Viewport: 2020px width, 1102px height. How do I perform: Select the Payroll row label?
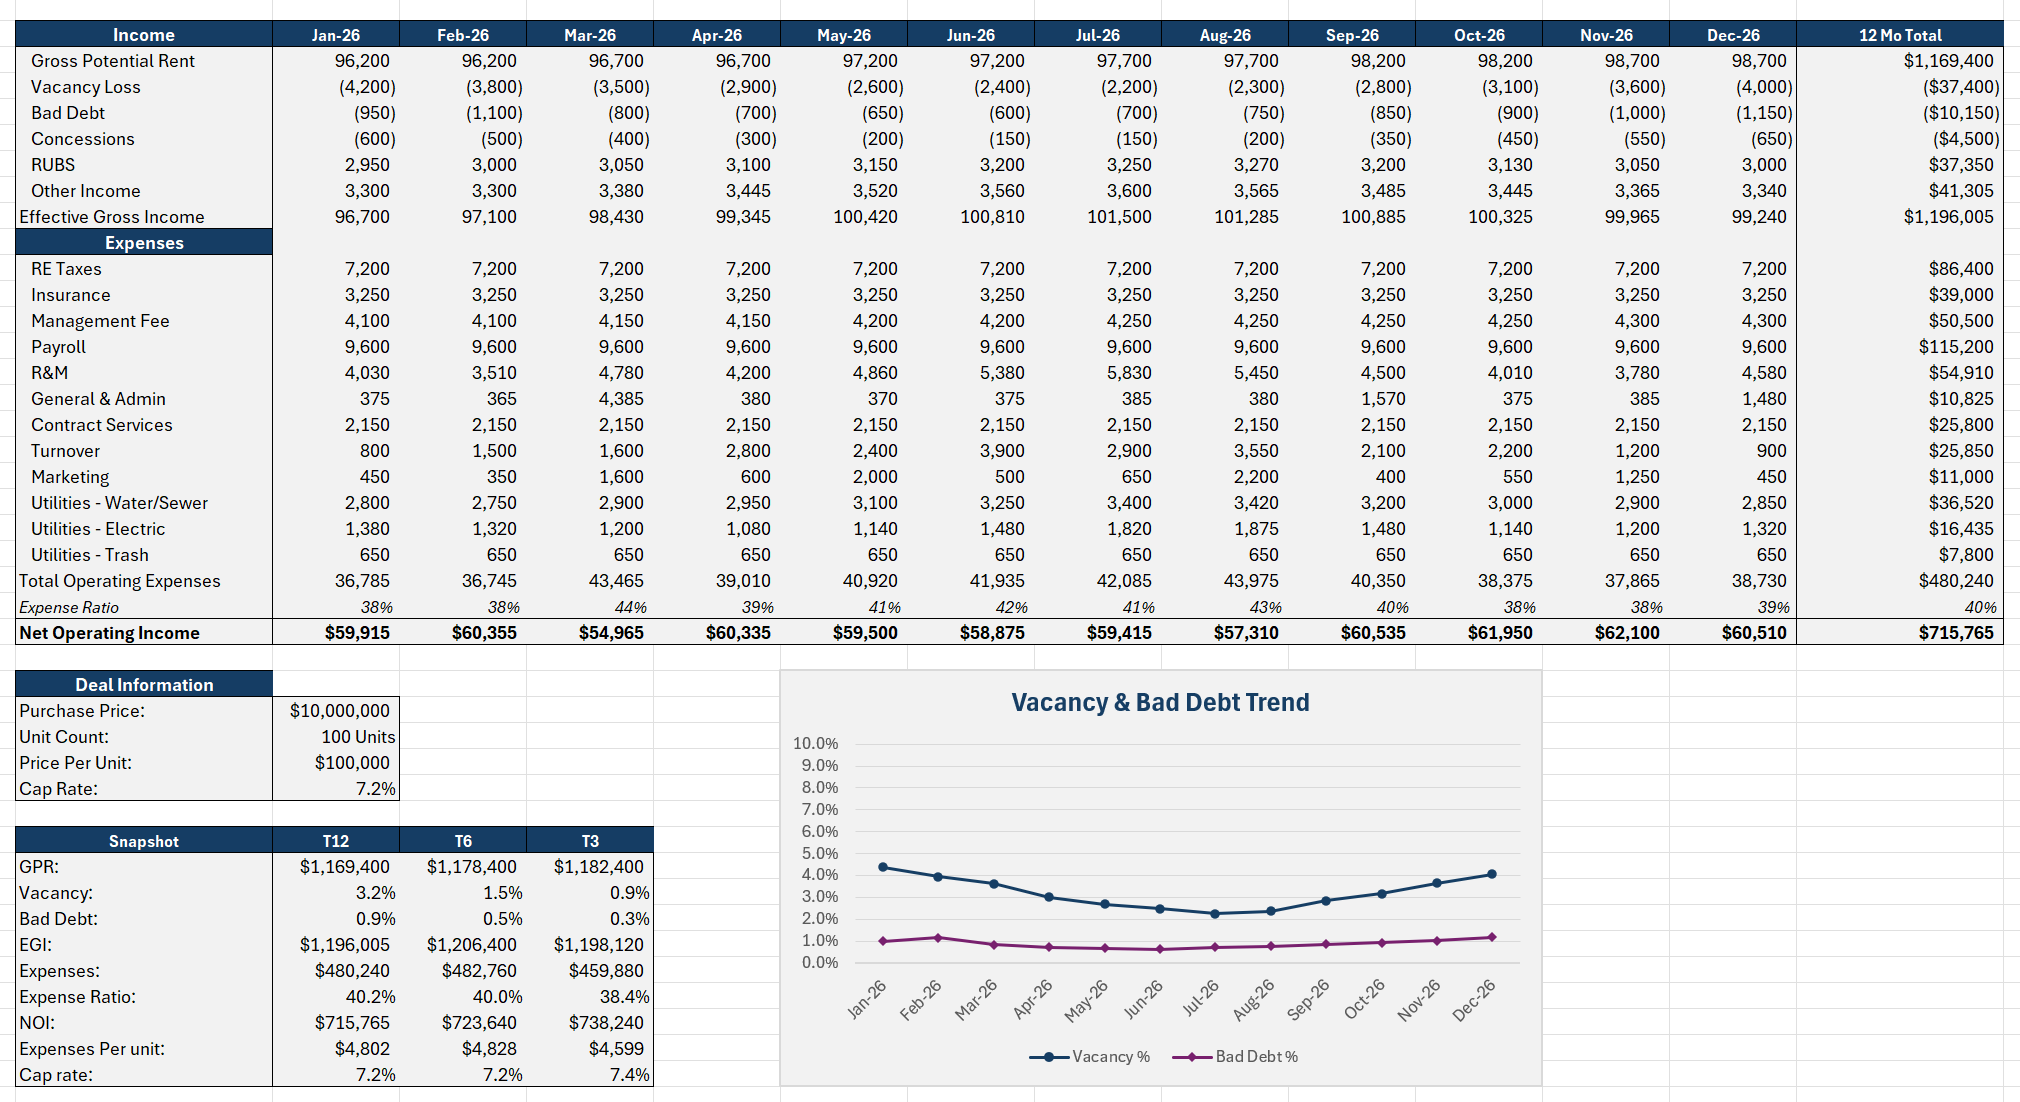pyautogui.click(x=59, y=347)
